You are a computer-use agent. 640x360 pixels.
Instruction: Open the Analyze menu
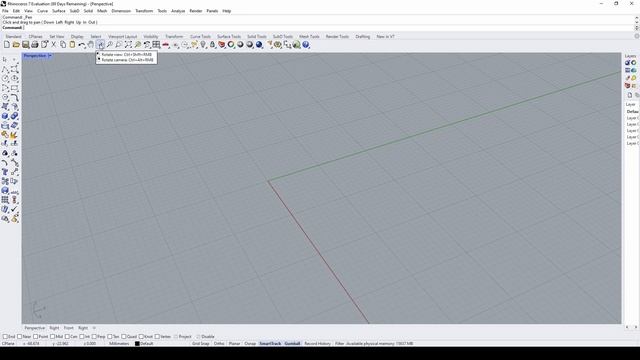point(178,11)
